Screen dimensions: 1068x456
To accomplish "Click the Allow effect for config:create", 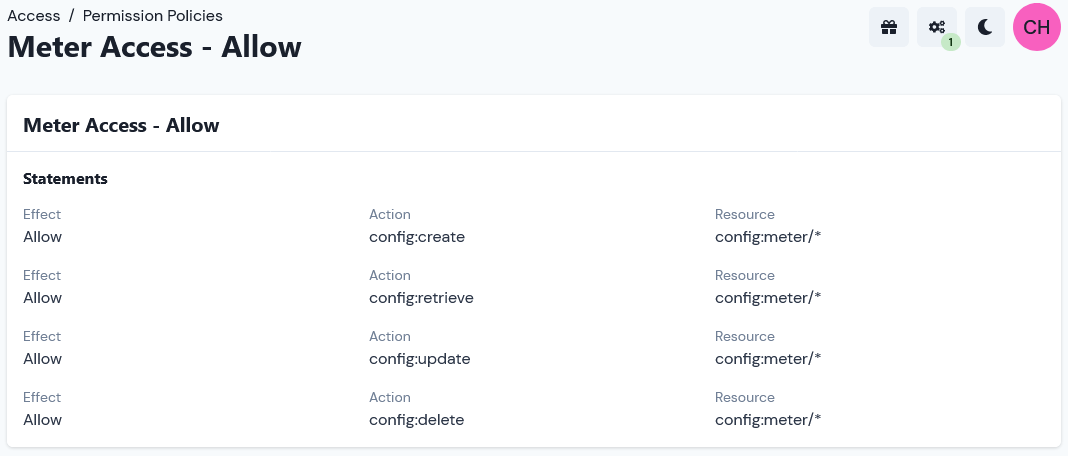I will (x=42, y=237).
